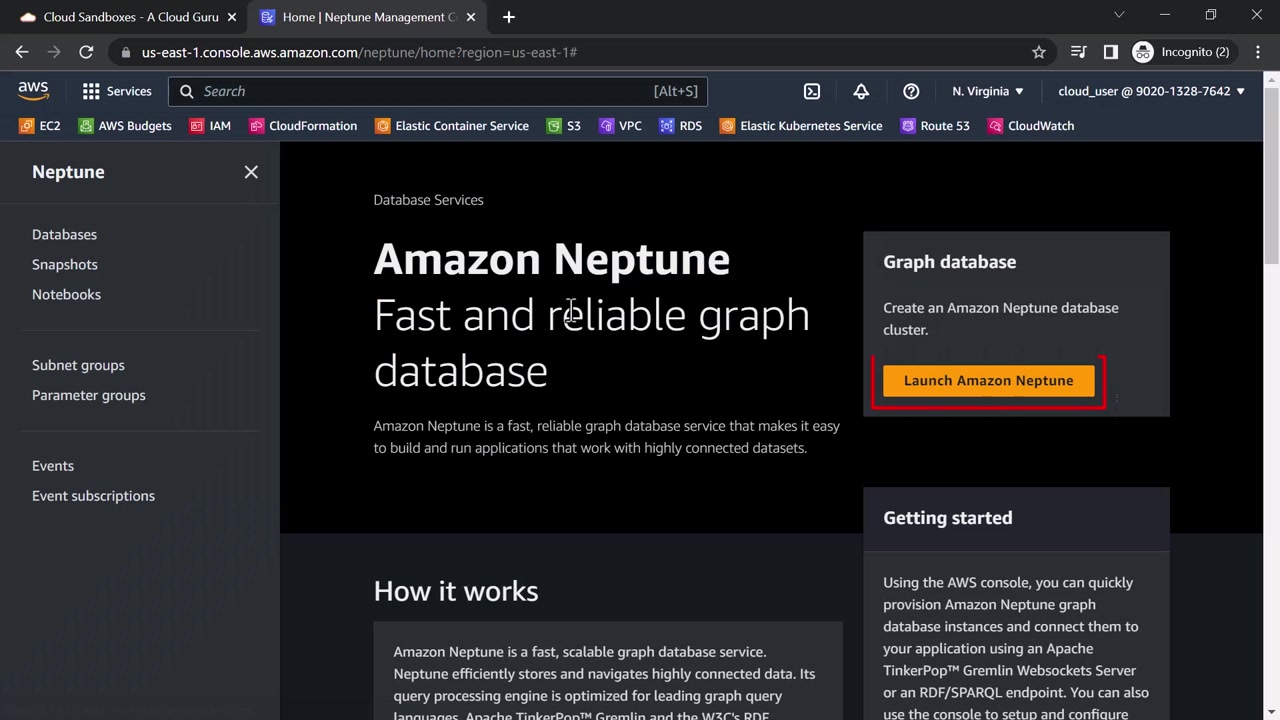Expand the N. Virginia region dropdown
1280x720 pixels.
point(987,91)
